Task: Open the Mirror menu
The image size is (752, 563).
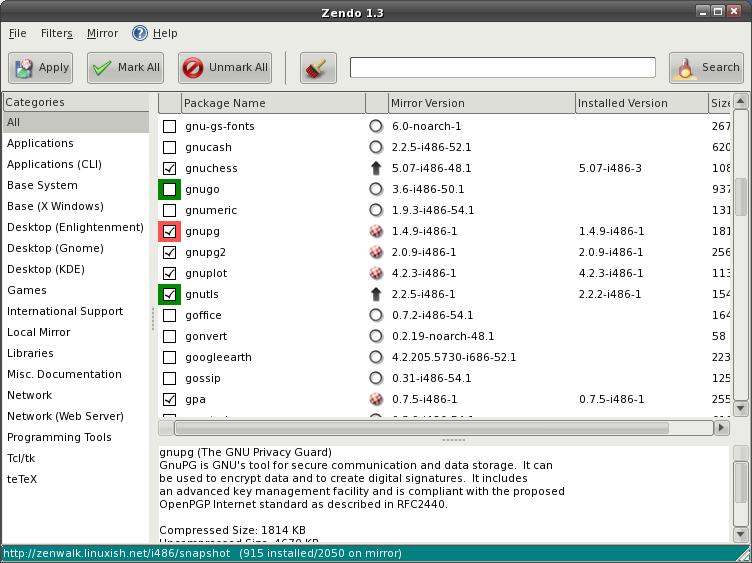Action: [102, 33]
